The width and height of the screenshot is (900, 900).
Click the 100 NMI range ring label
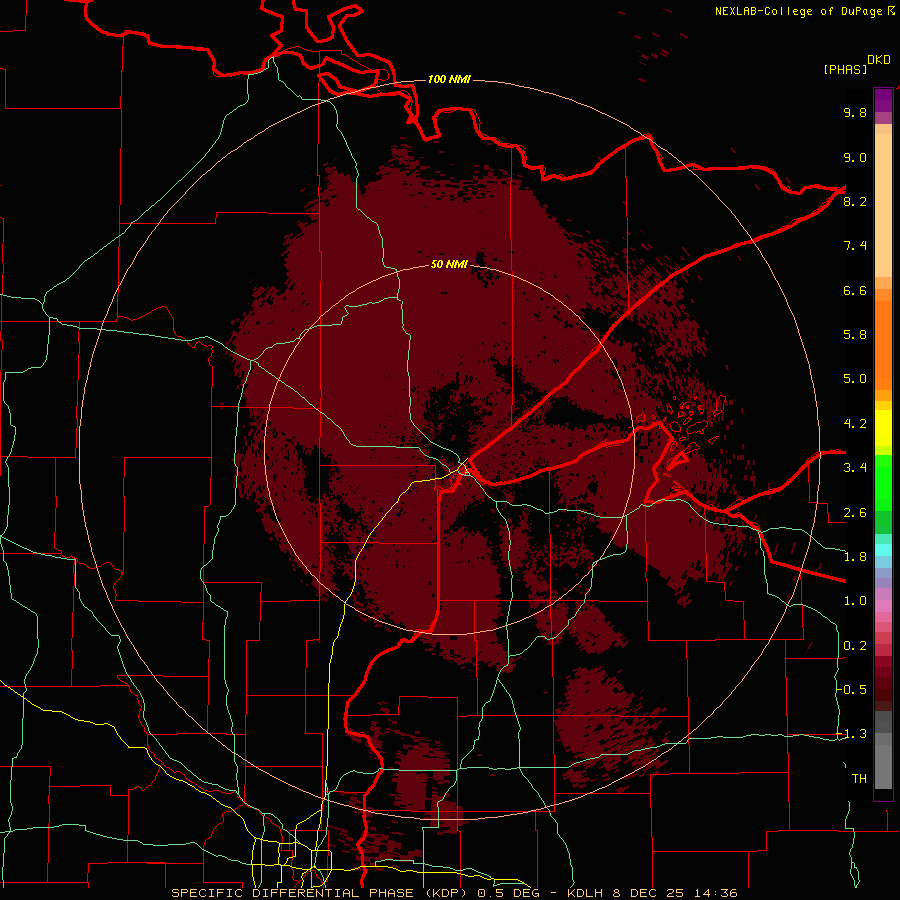(x=449, y=79)
